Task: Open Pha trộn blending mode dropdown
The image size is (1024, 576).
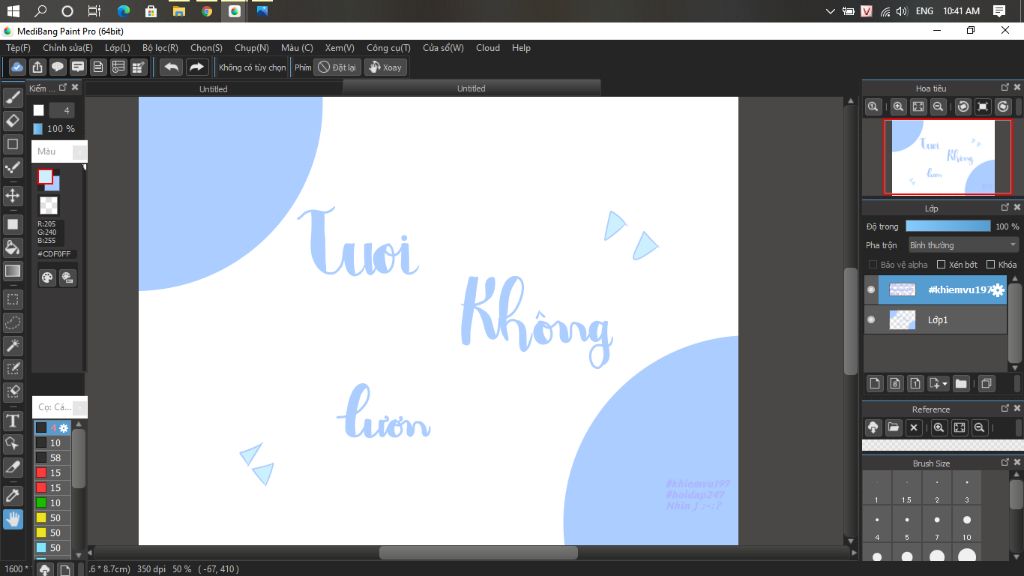Action: (x=963, y=245)
